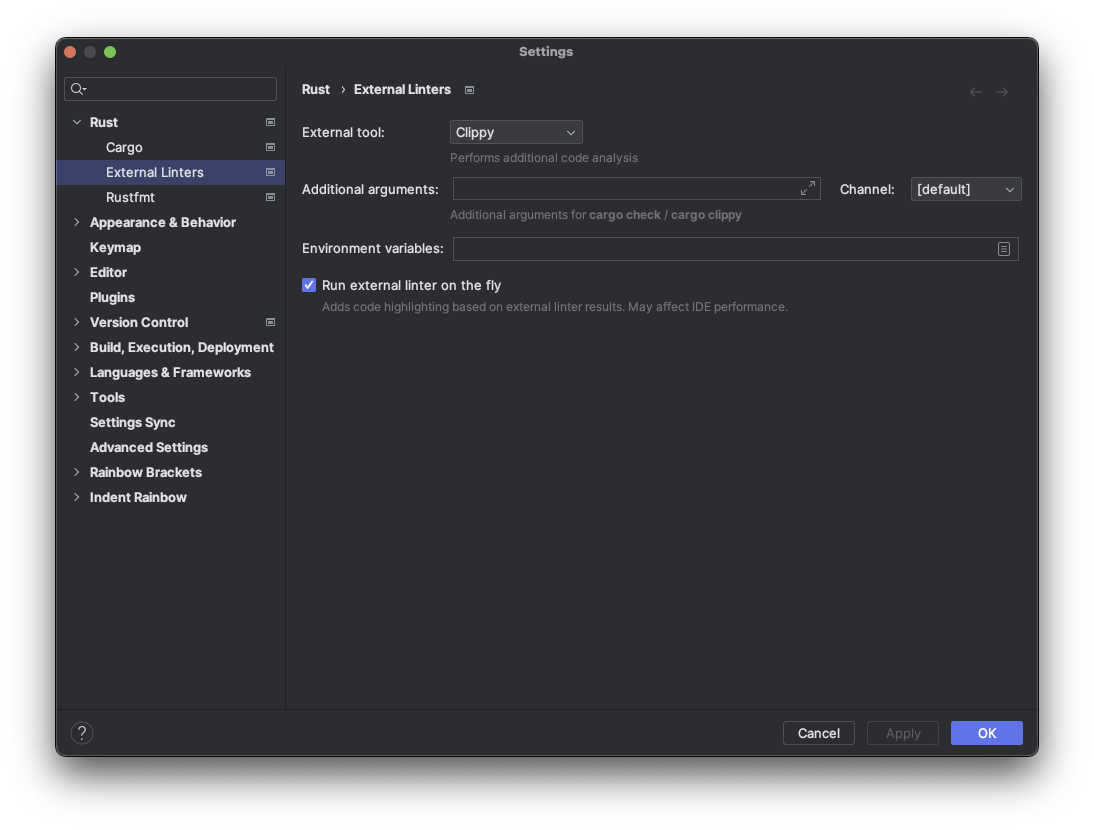
Task: Collapse the Rust settings tree node
Action: coord(77,122)
